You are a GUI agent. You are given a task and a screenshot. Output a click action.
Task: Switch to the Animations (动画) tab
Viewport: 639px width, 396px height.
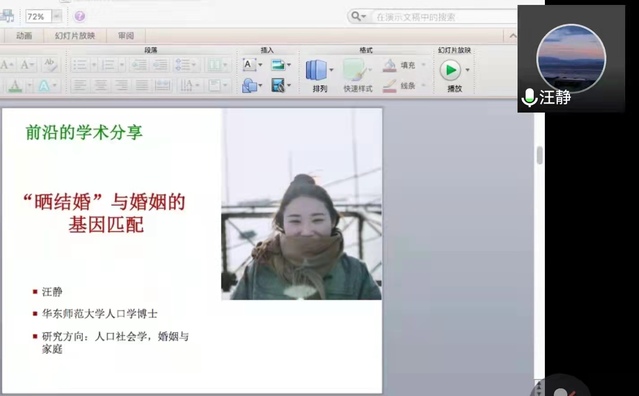click(24, 36)
